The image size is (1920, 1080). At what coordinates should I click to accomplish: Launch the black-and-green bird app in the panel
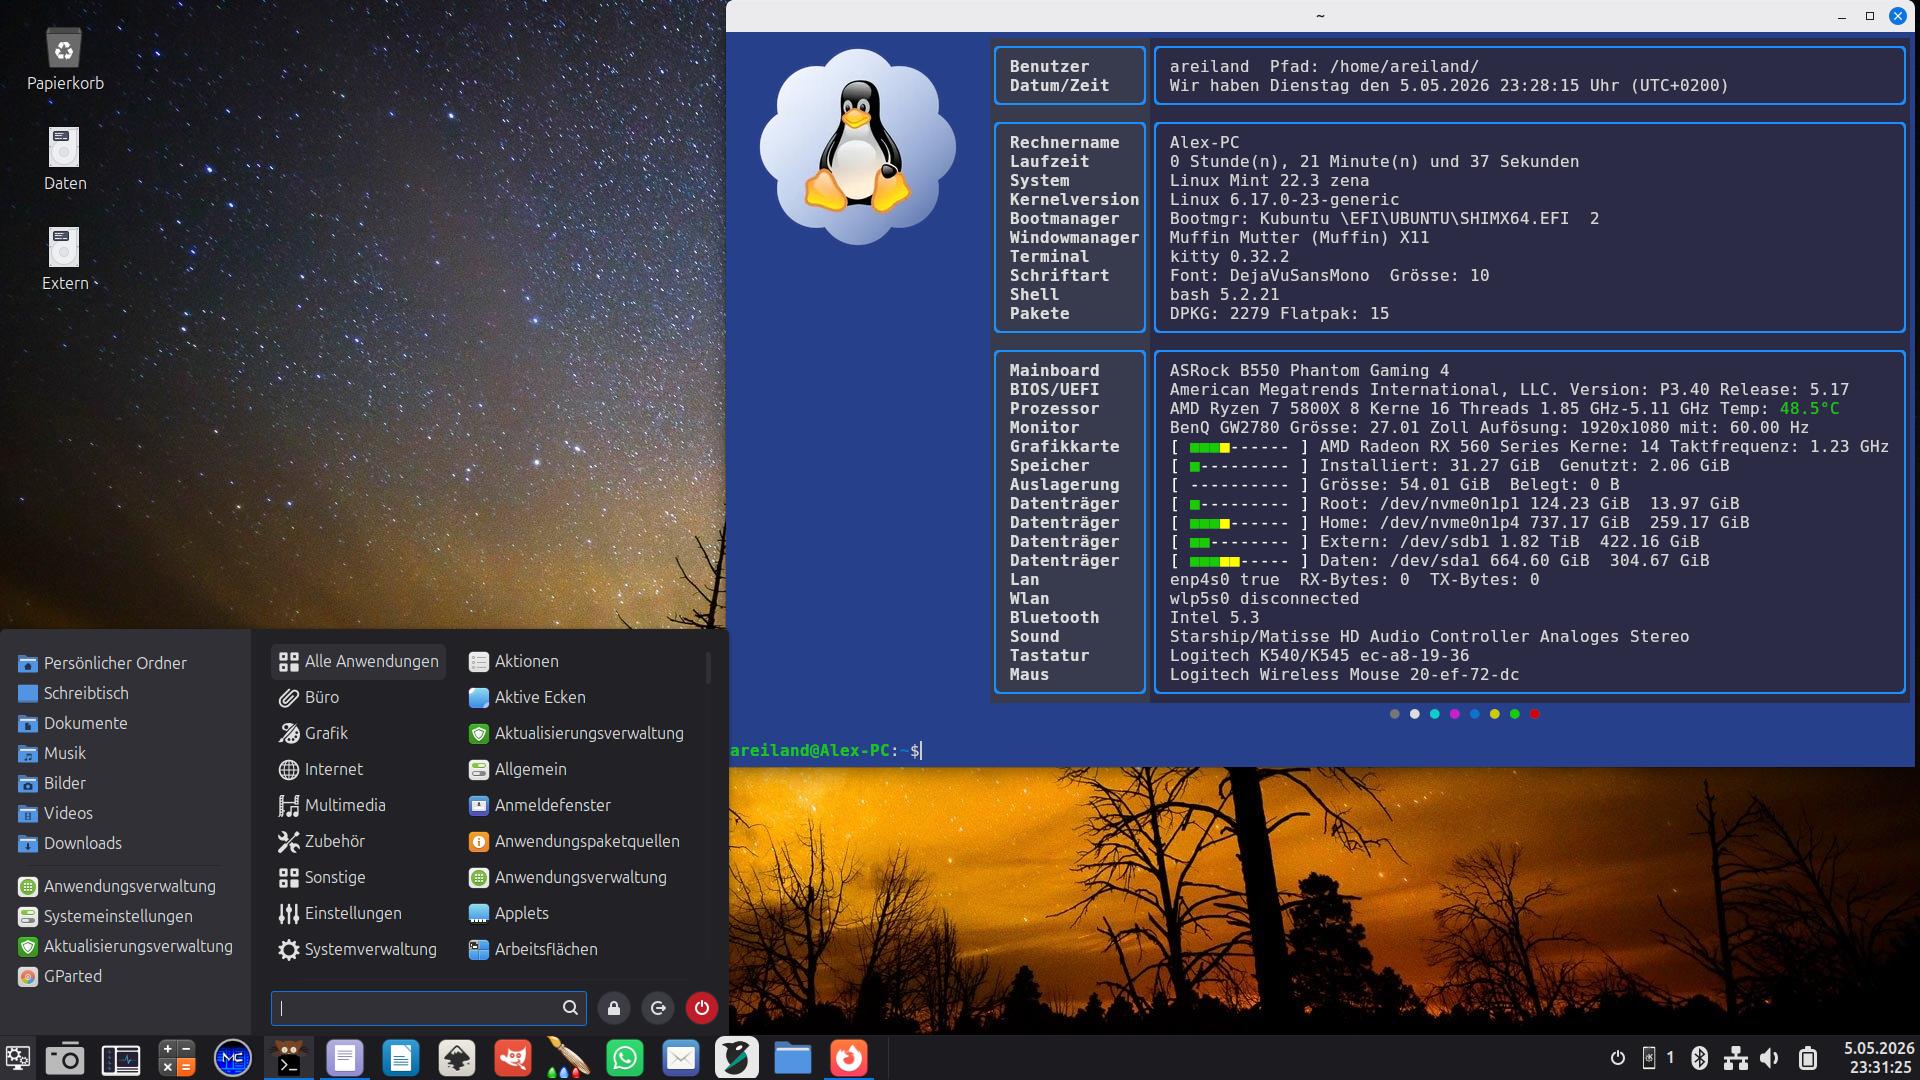pos(737,1058)
